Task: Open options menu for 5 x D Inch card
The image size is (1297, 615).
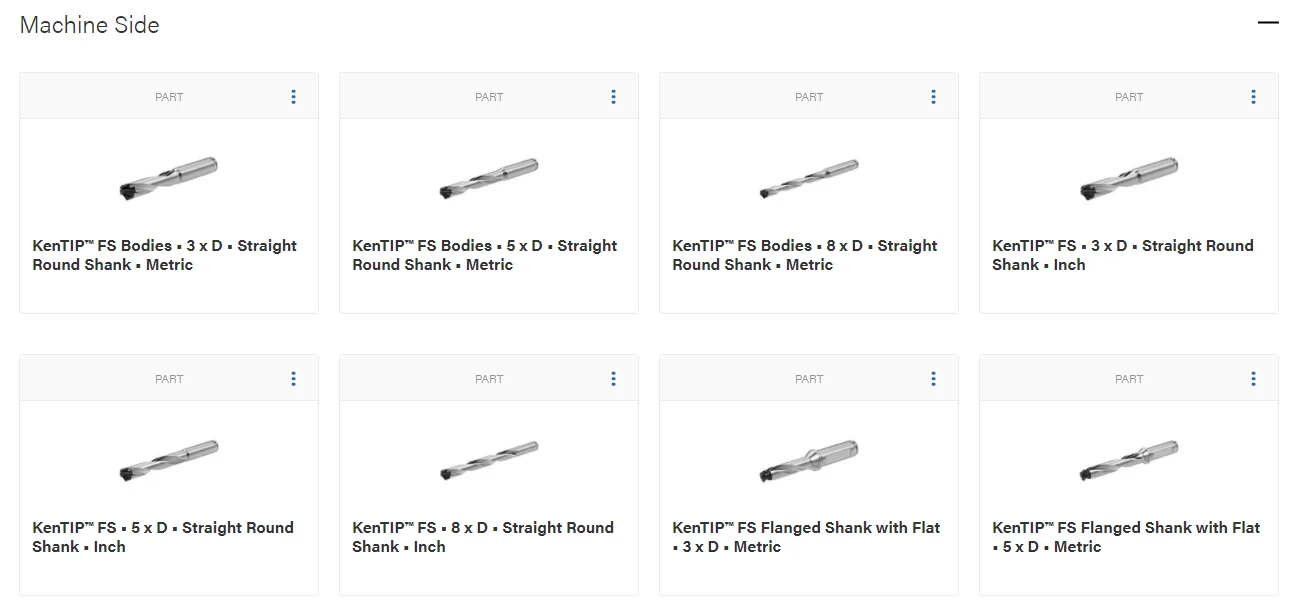Action: (293, 379)
